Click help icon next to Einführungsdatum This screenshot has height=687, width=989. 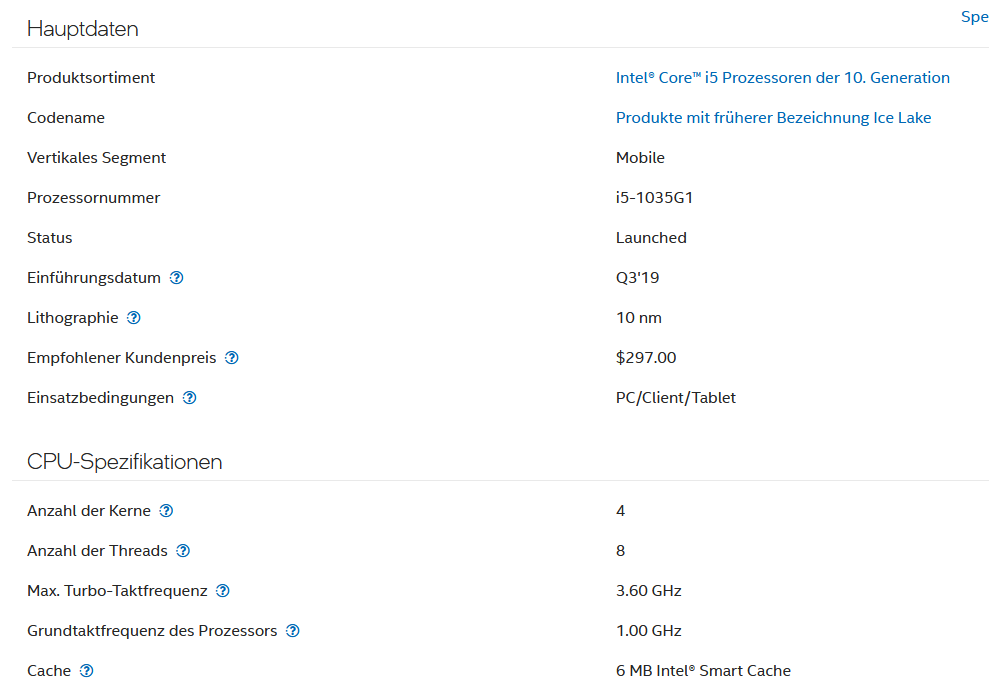tap(177, 278)
